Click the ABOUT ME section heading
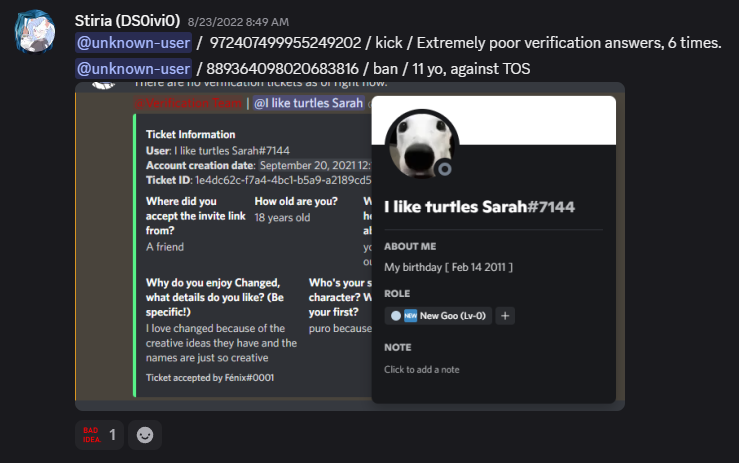This screenshot has height=463, width=739. (410, 247)
